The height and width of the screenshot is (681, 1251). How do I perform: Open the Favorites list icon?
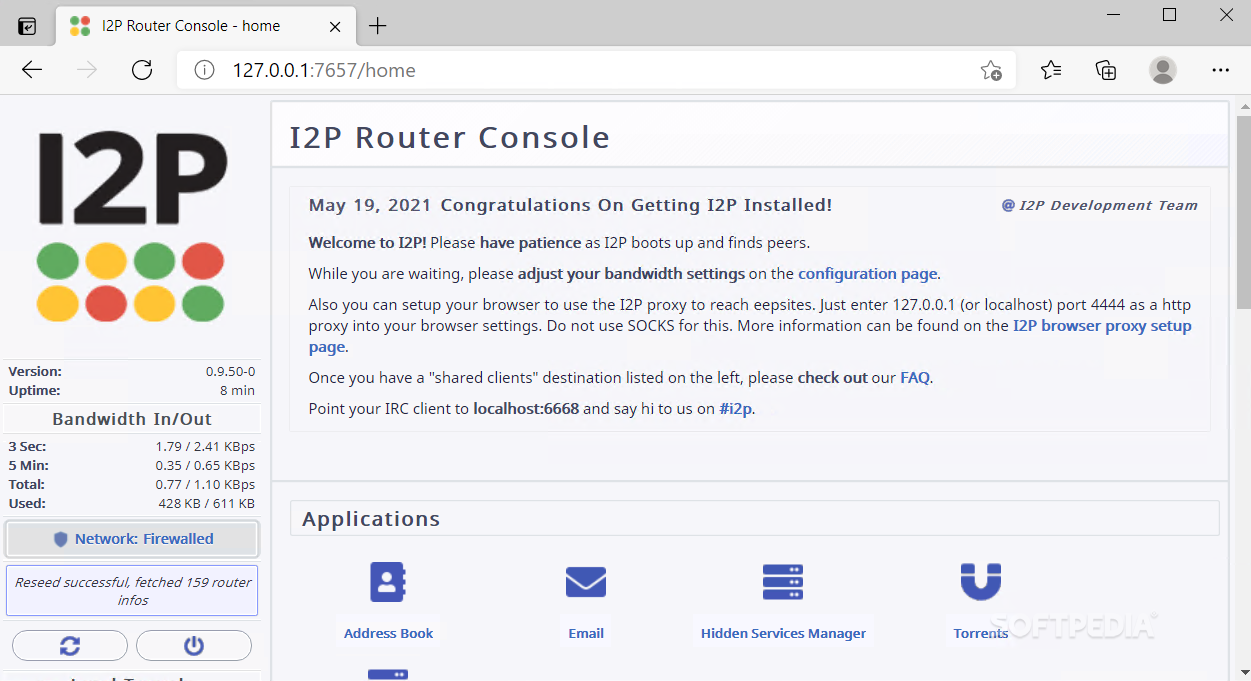(x=1051, y=70)
